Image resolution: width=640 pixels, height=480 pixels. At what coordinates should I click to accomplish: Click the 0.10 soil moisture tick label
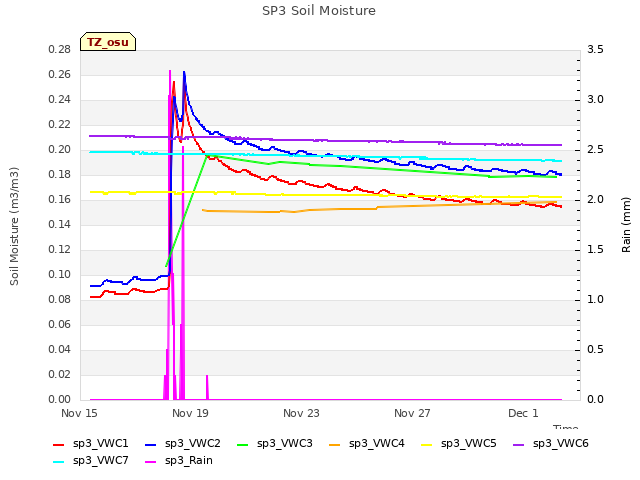click(x=60, y=274)
